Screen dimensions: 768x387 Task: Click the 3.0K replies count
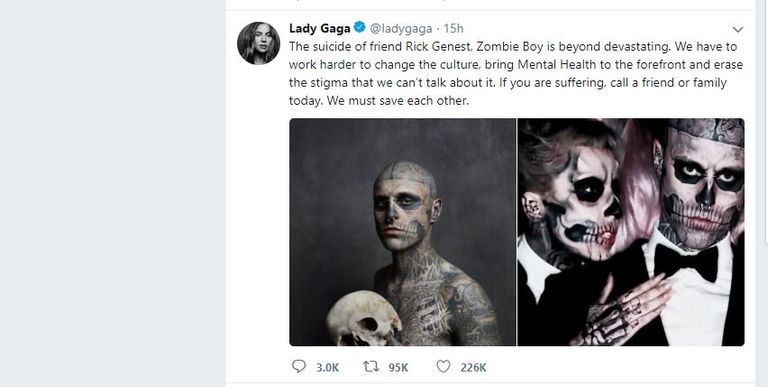[x=327, y=367]
